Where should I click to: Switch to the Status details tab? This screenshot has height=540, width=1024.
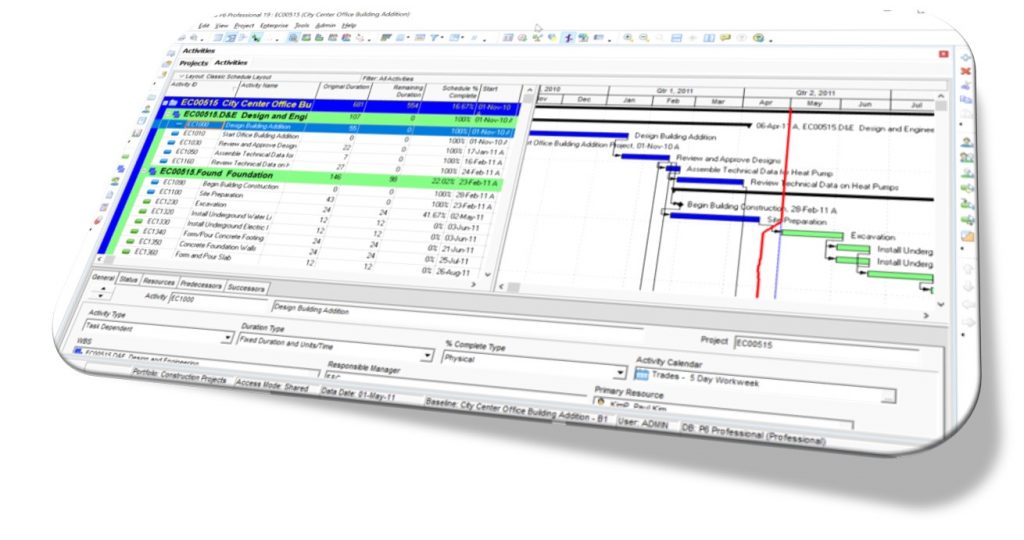128,279
